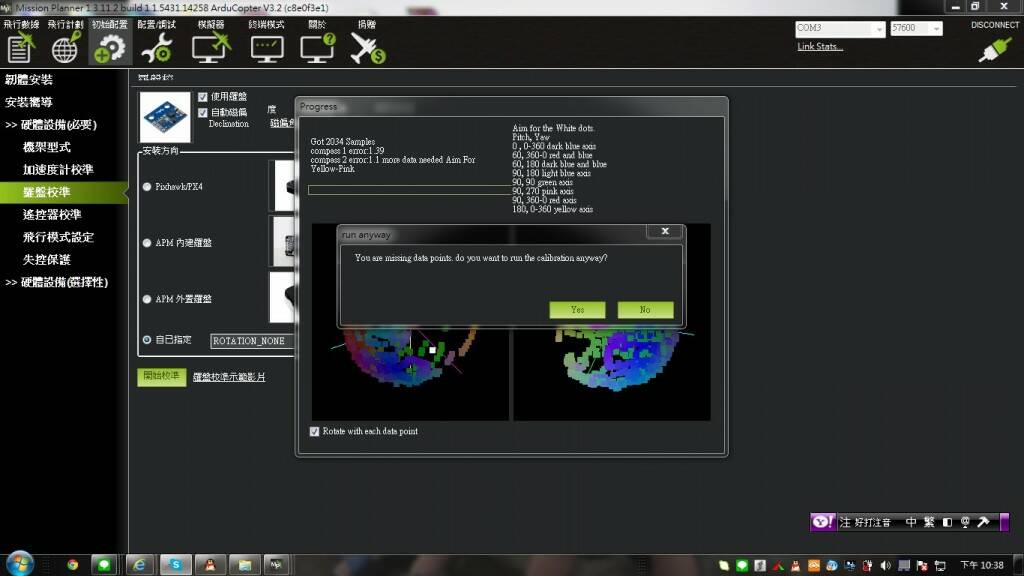Click the IME bar wrench tool icon

(984, 522)
